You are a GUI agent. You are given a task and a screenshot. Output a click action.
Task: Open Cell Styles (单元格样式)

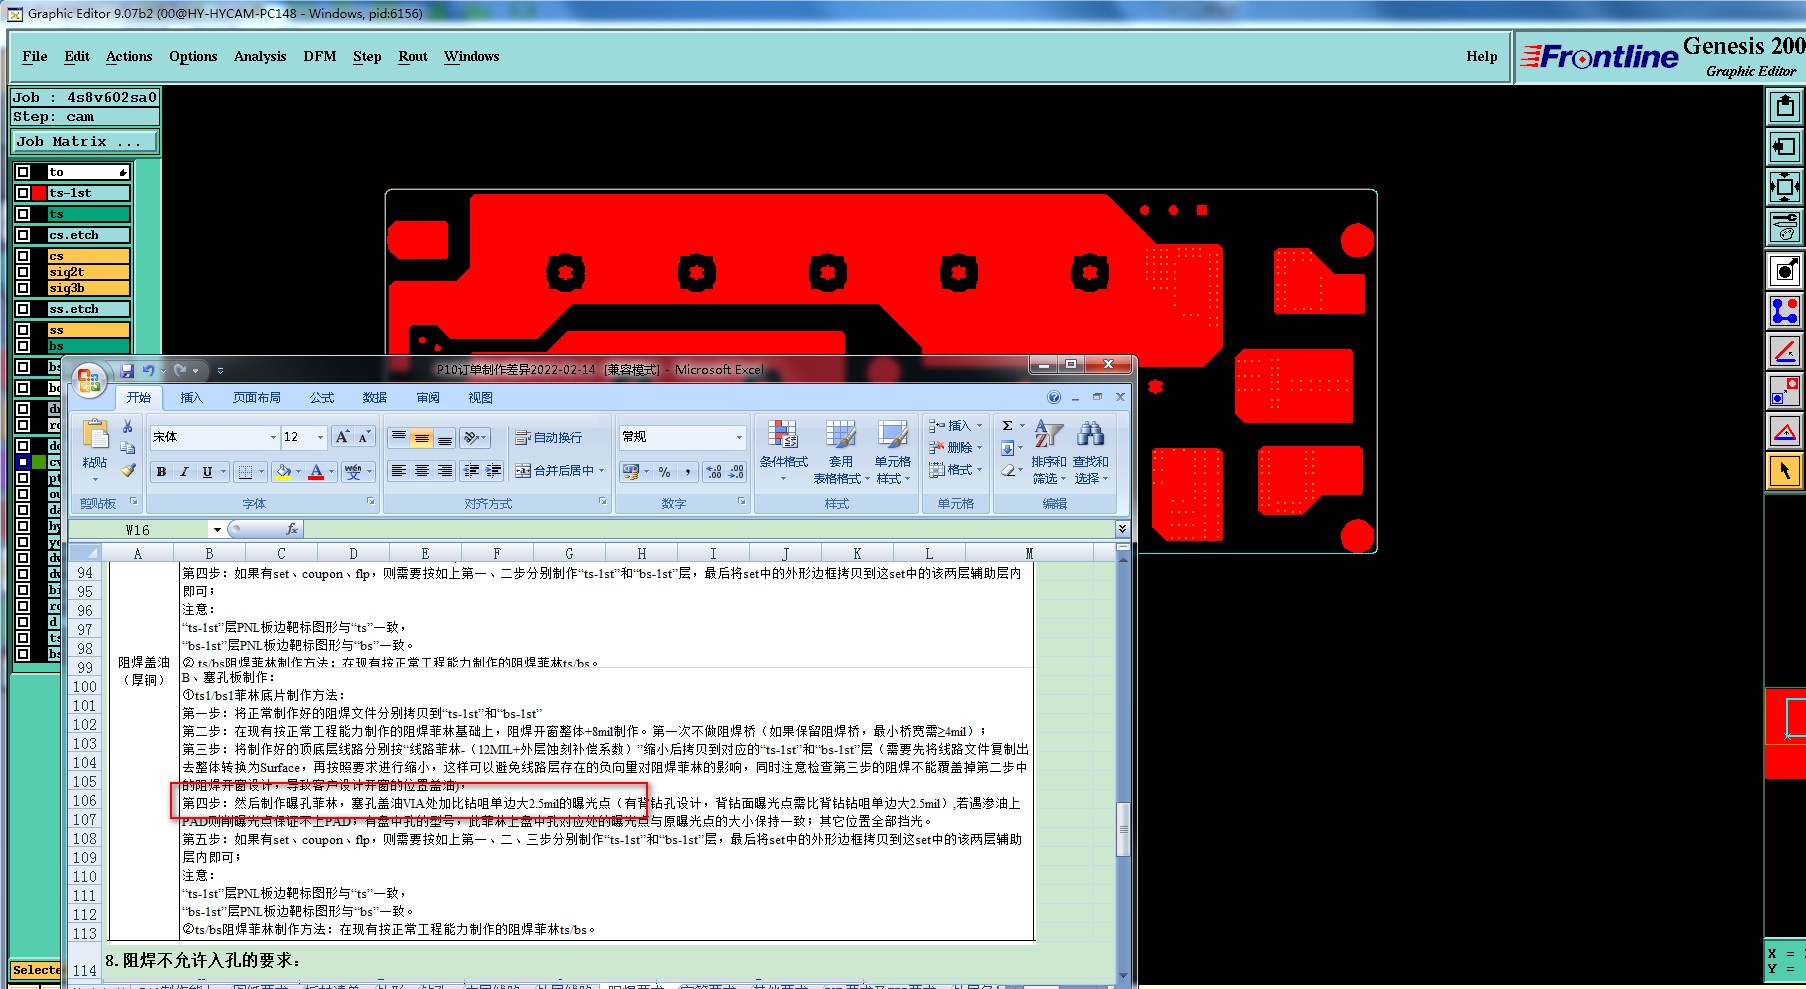point(893,451)
